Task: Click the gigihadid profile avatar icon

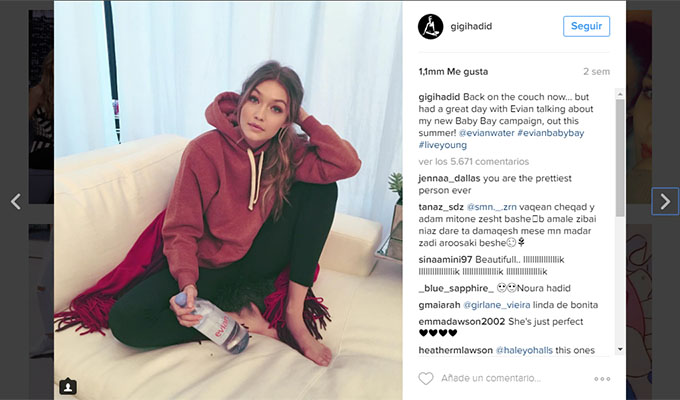Action: click(430, 26)
